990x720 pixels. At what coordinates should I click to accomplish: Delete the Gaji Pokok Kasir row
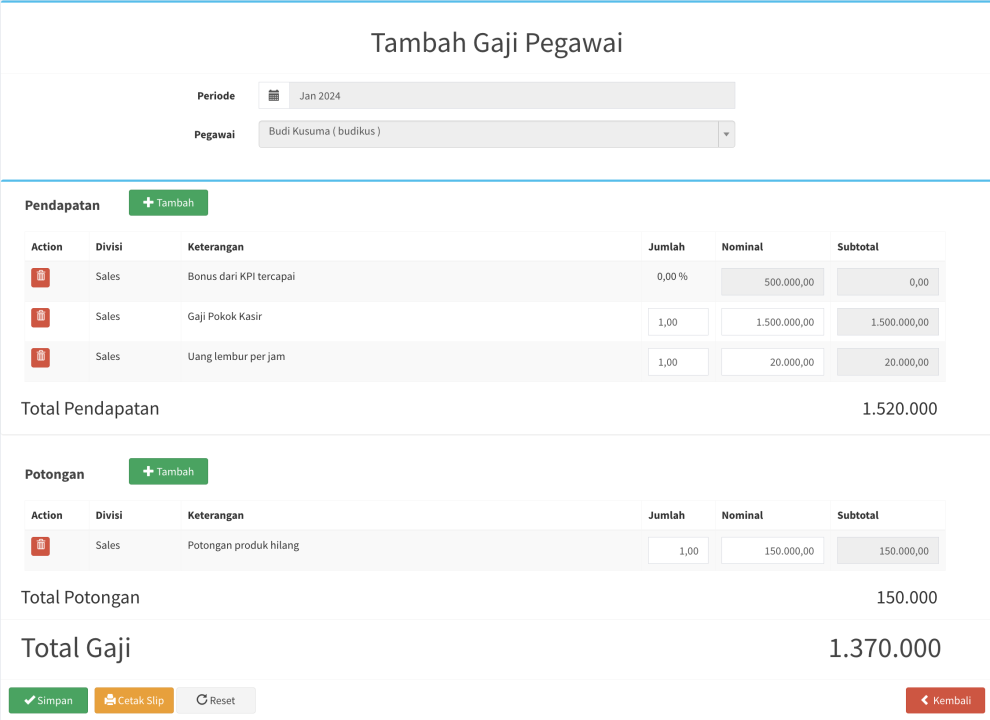pos(40,317)
